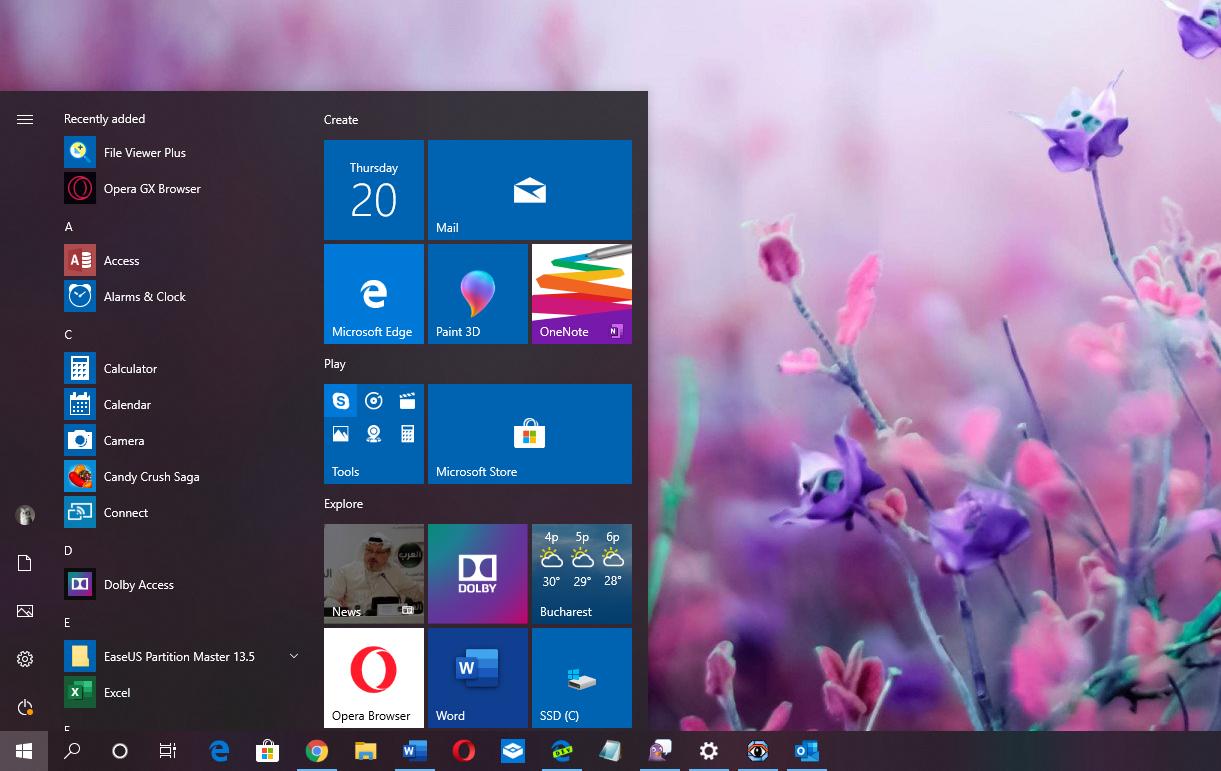Viewport: 1221px width, 771px height.
Task: Open the Paint 3D tile
Action: tap(478, 294)
